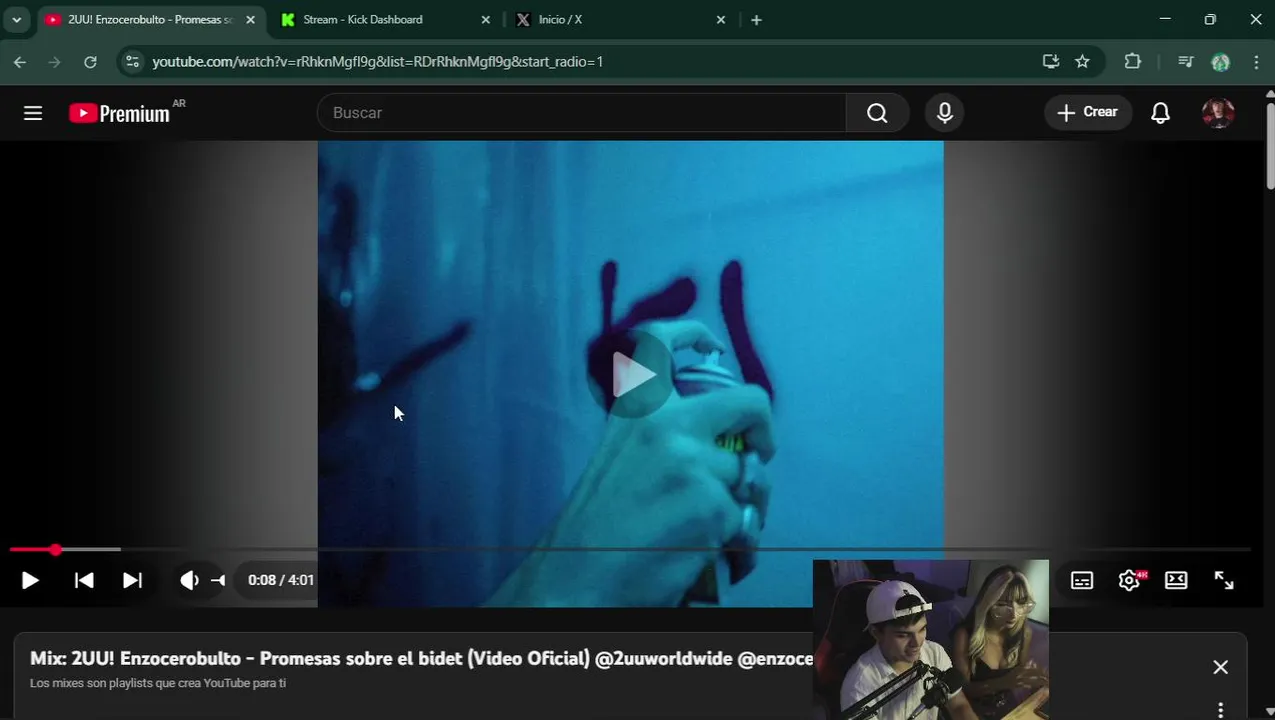Skip to next video

pyautogui.click(x=132, y=580)
